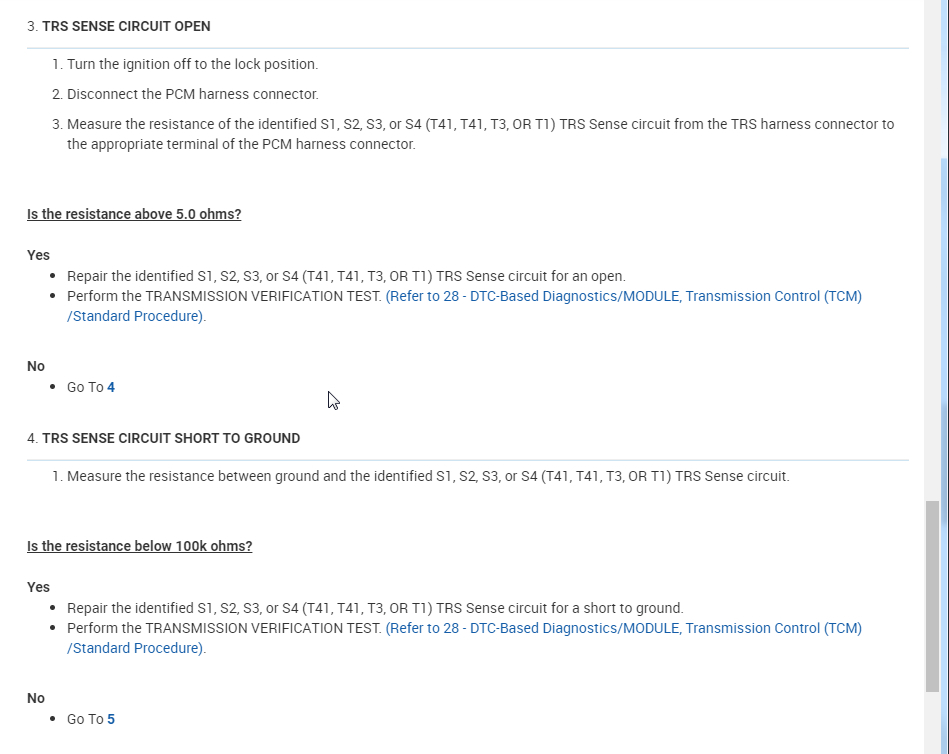Viewport: 949px width, 754px height.
Task: Click the 'Repair... for a short to ground' bullet
Action: (375, 608)
